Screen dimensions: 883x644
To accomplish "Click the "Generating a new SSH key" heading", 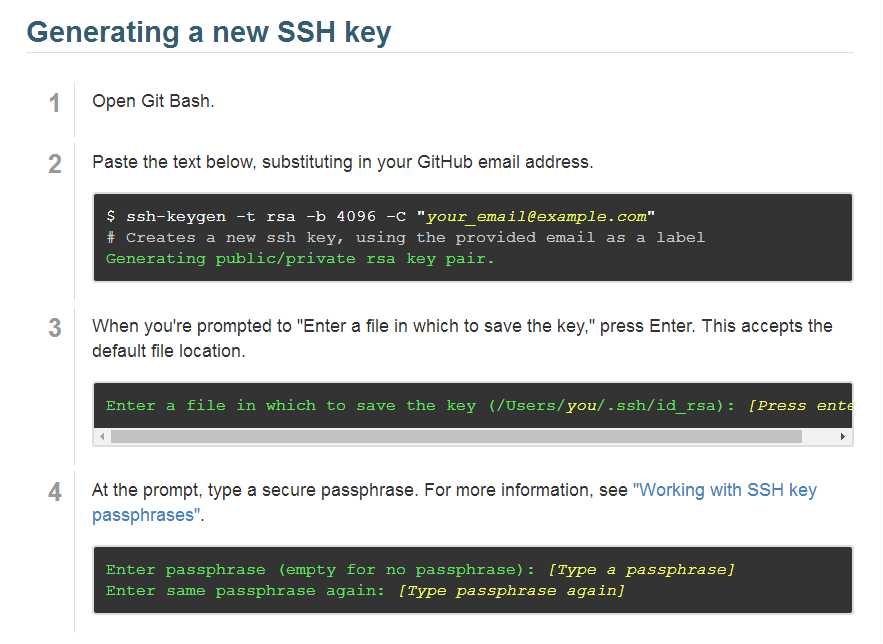I will [209, 32].
